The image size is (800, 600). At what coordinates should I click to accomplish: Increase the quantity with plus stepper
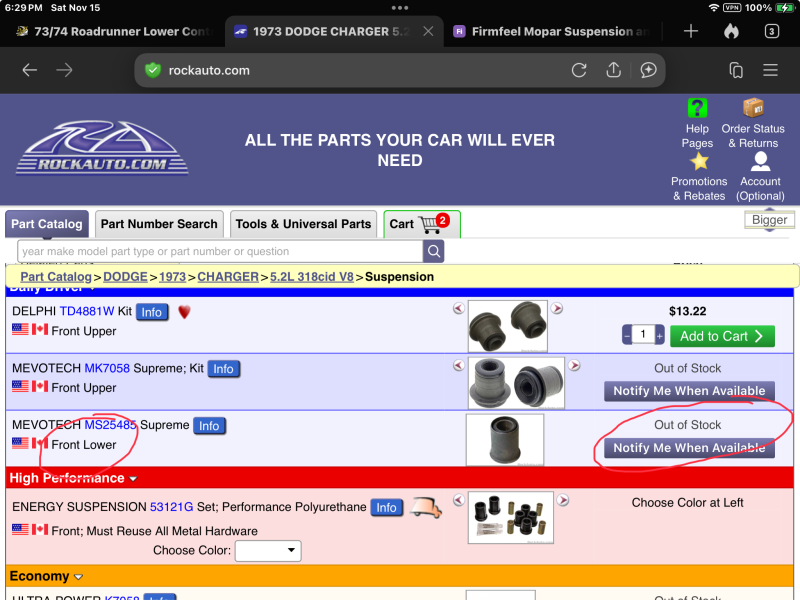coord(659,336)
